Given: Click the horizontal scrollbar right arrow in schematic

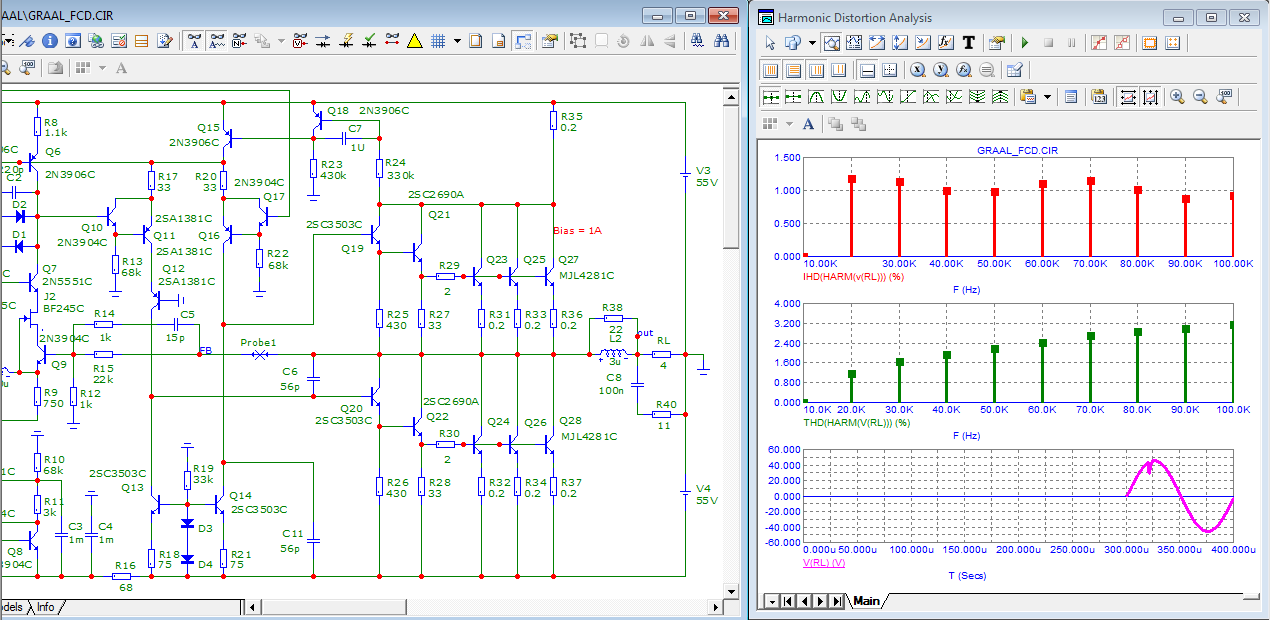Looking at the screenshot, I should coord(713,607).
